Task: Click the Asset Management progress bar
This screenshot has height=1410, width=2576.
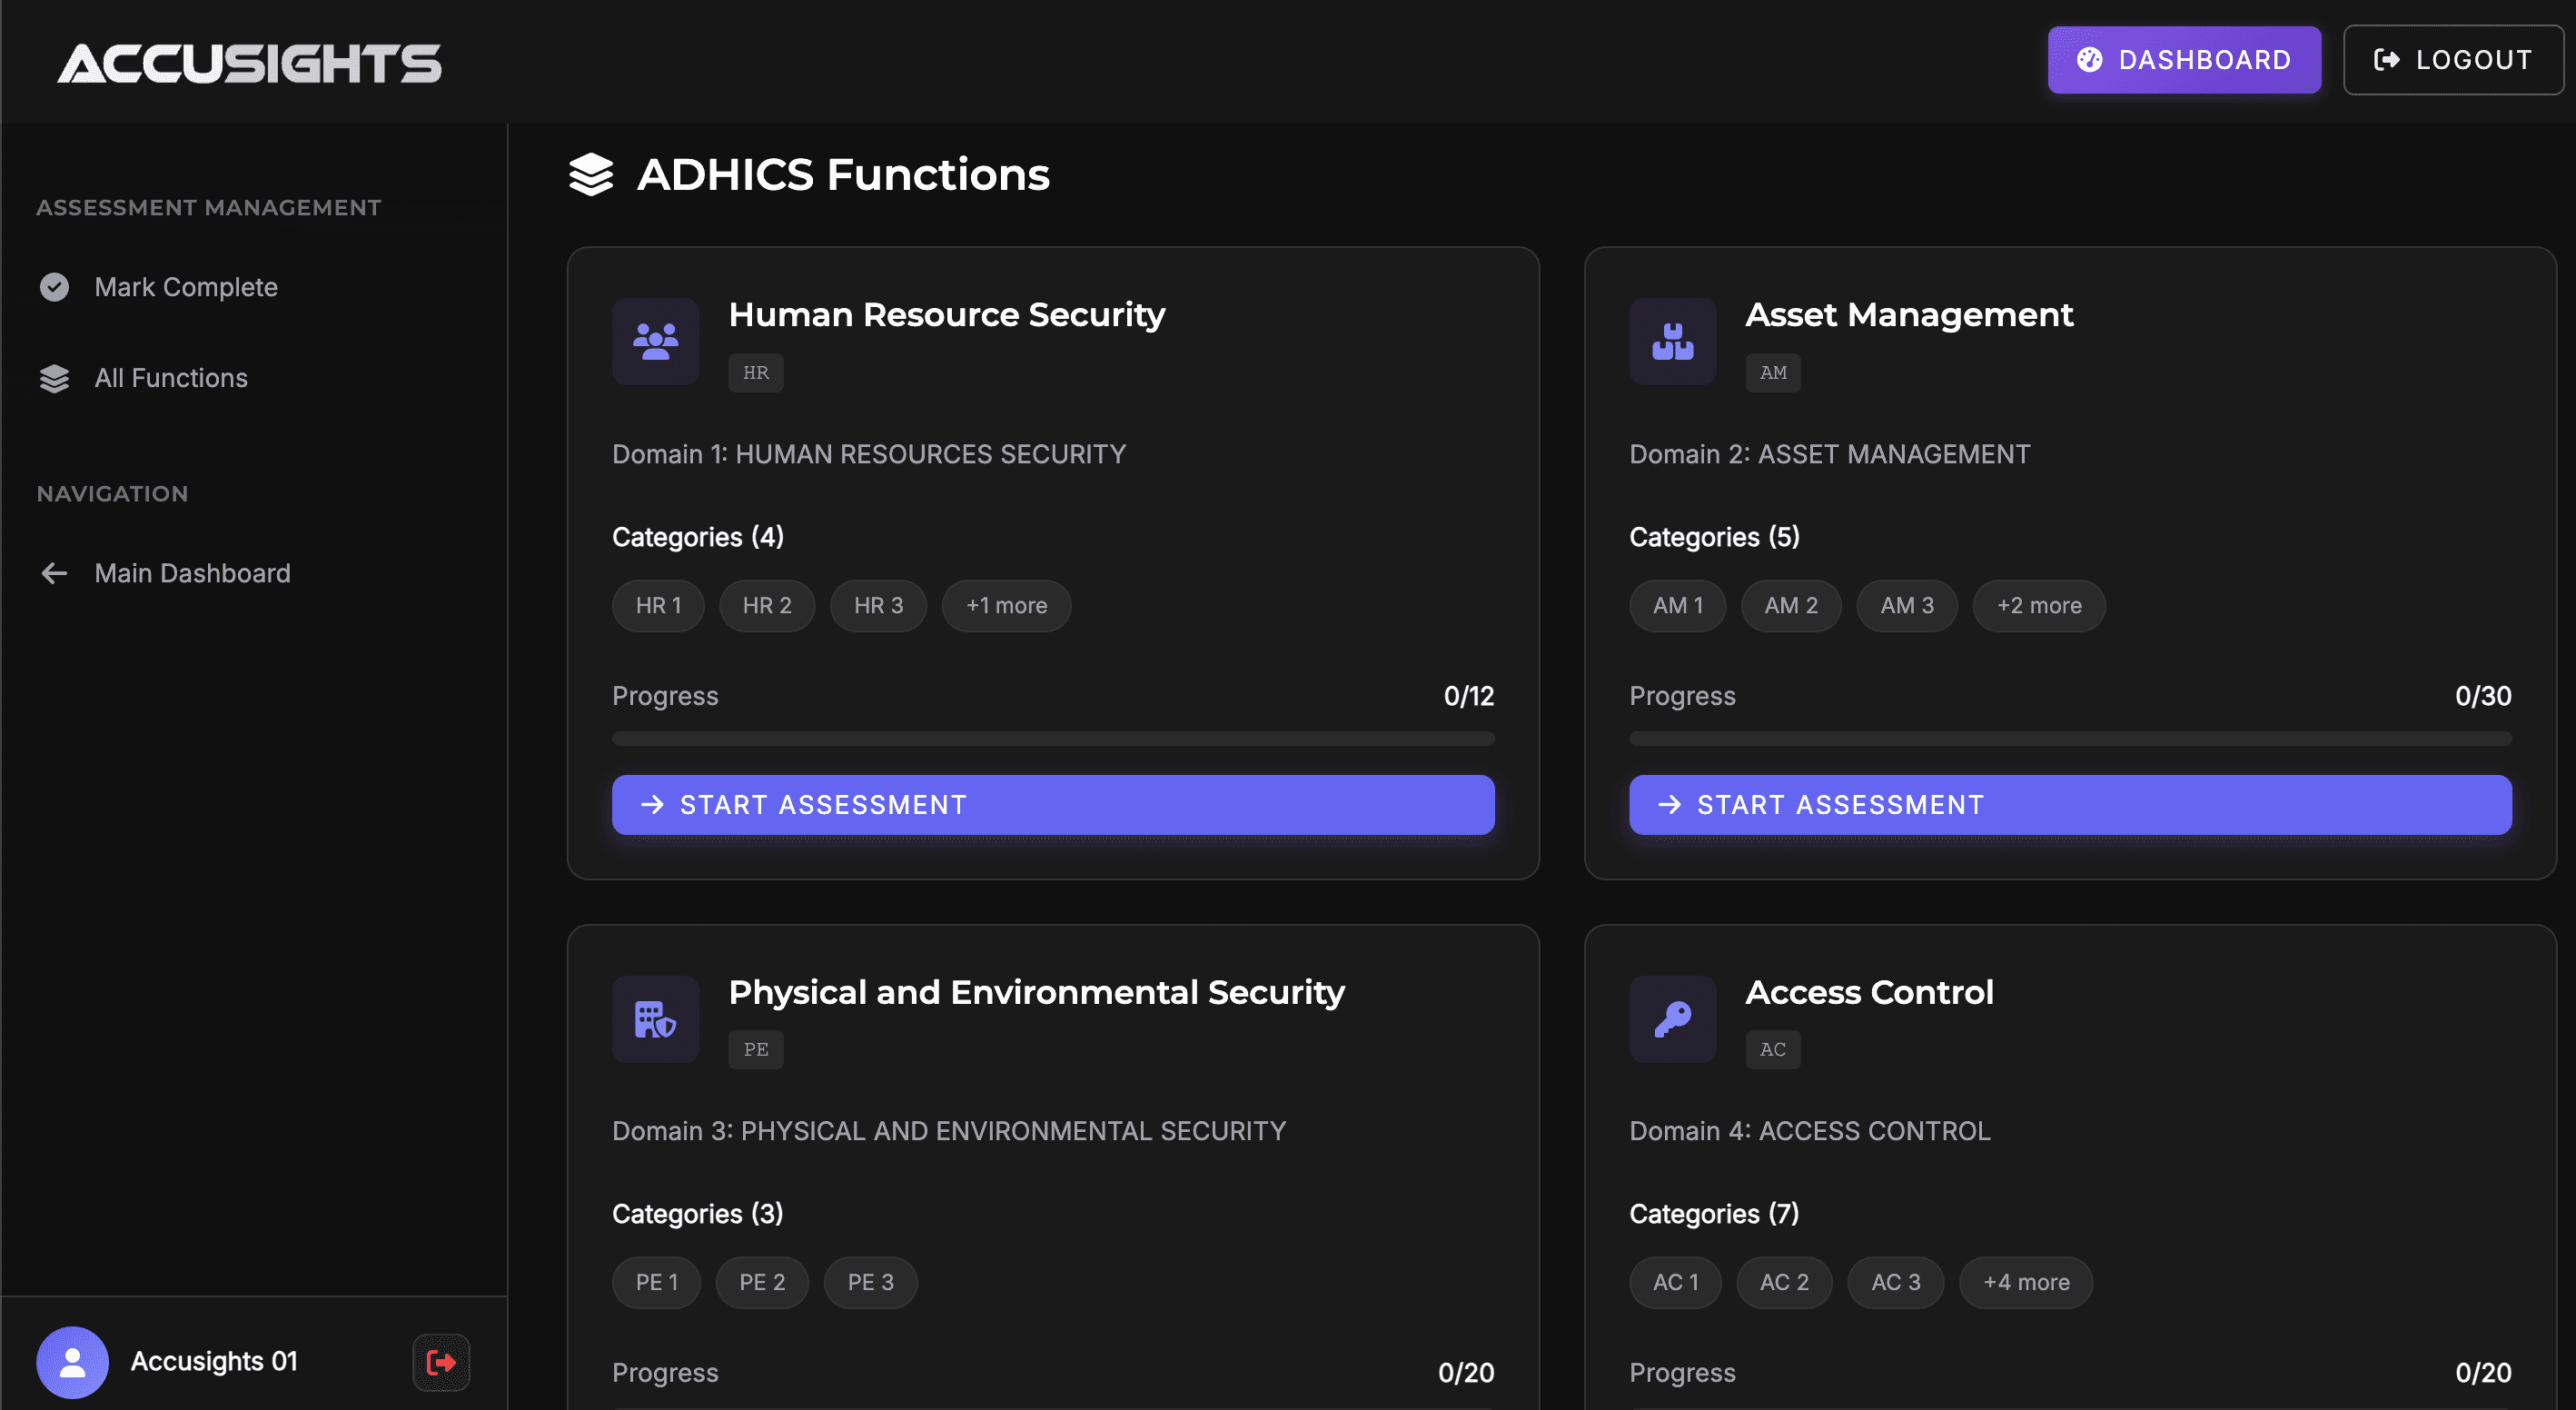Action: [x=2069, y=739]
